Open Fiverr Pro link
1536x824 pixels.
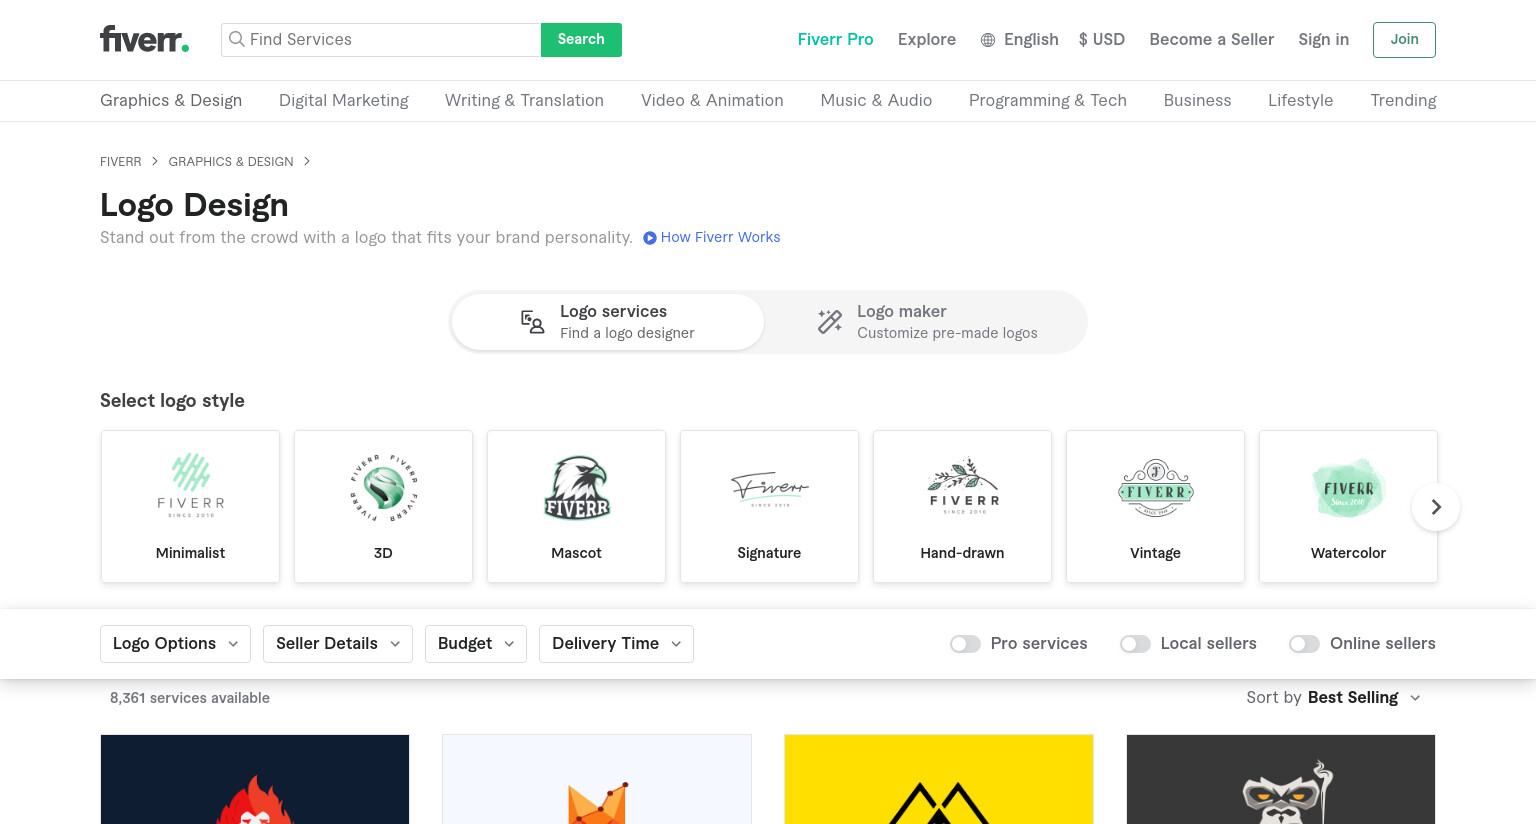click(835, 39)
